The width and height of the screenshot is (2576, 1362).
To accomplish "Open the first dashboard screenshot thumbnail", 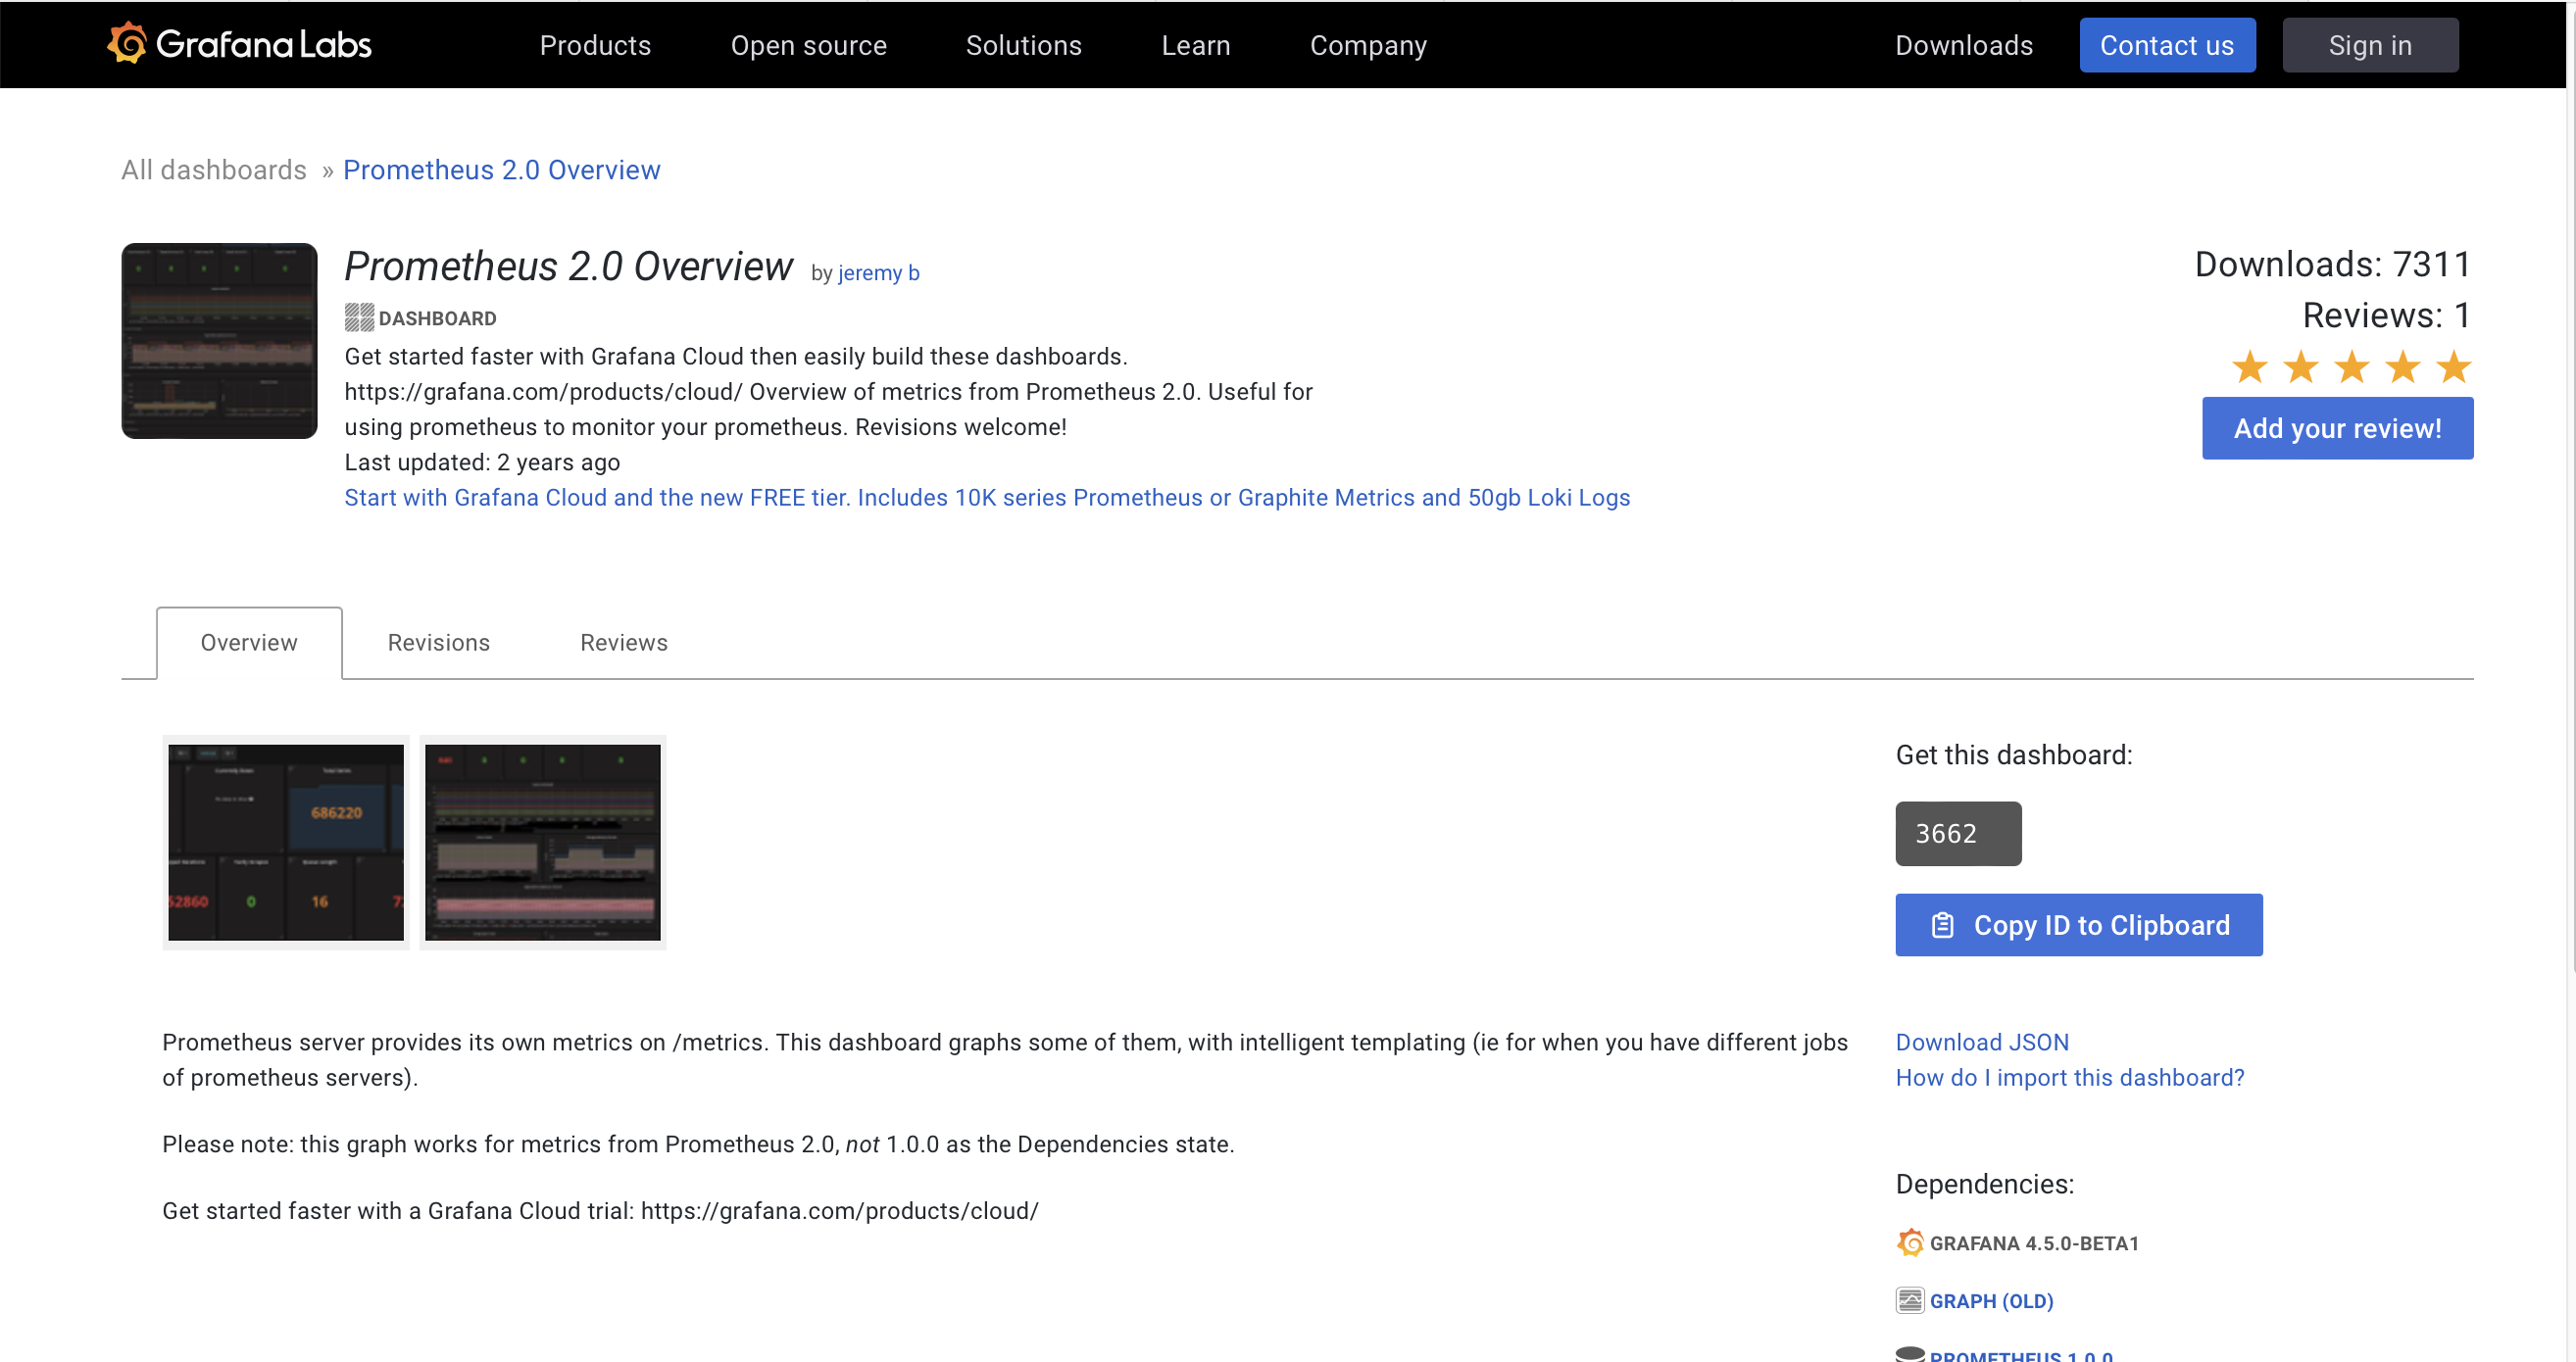I will tap(286, 842).
